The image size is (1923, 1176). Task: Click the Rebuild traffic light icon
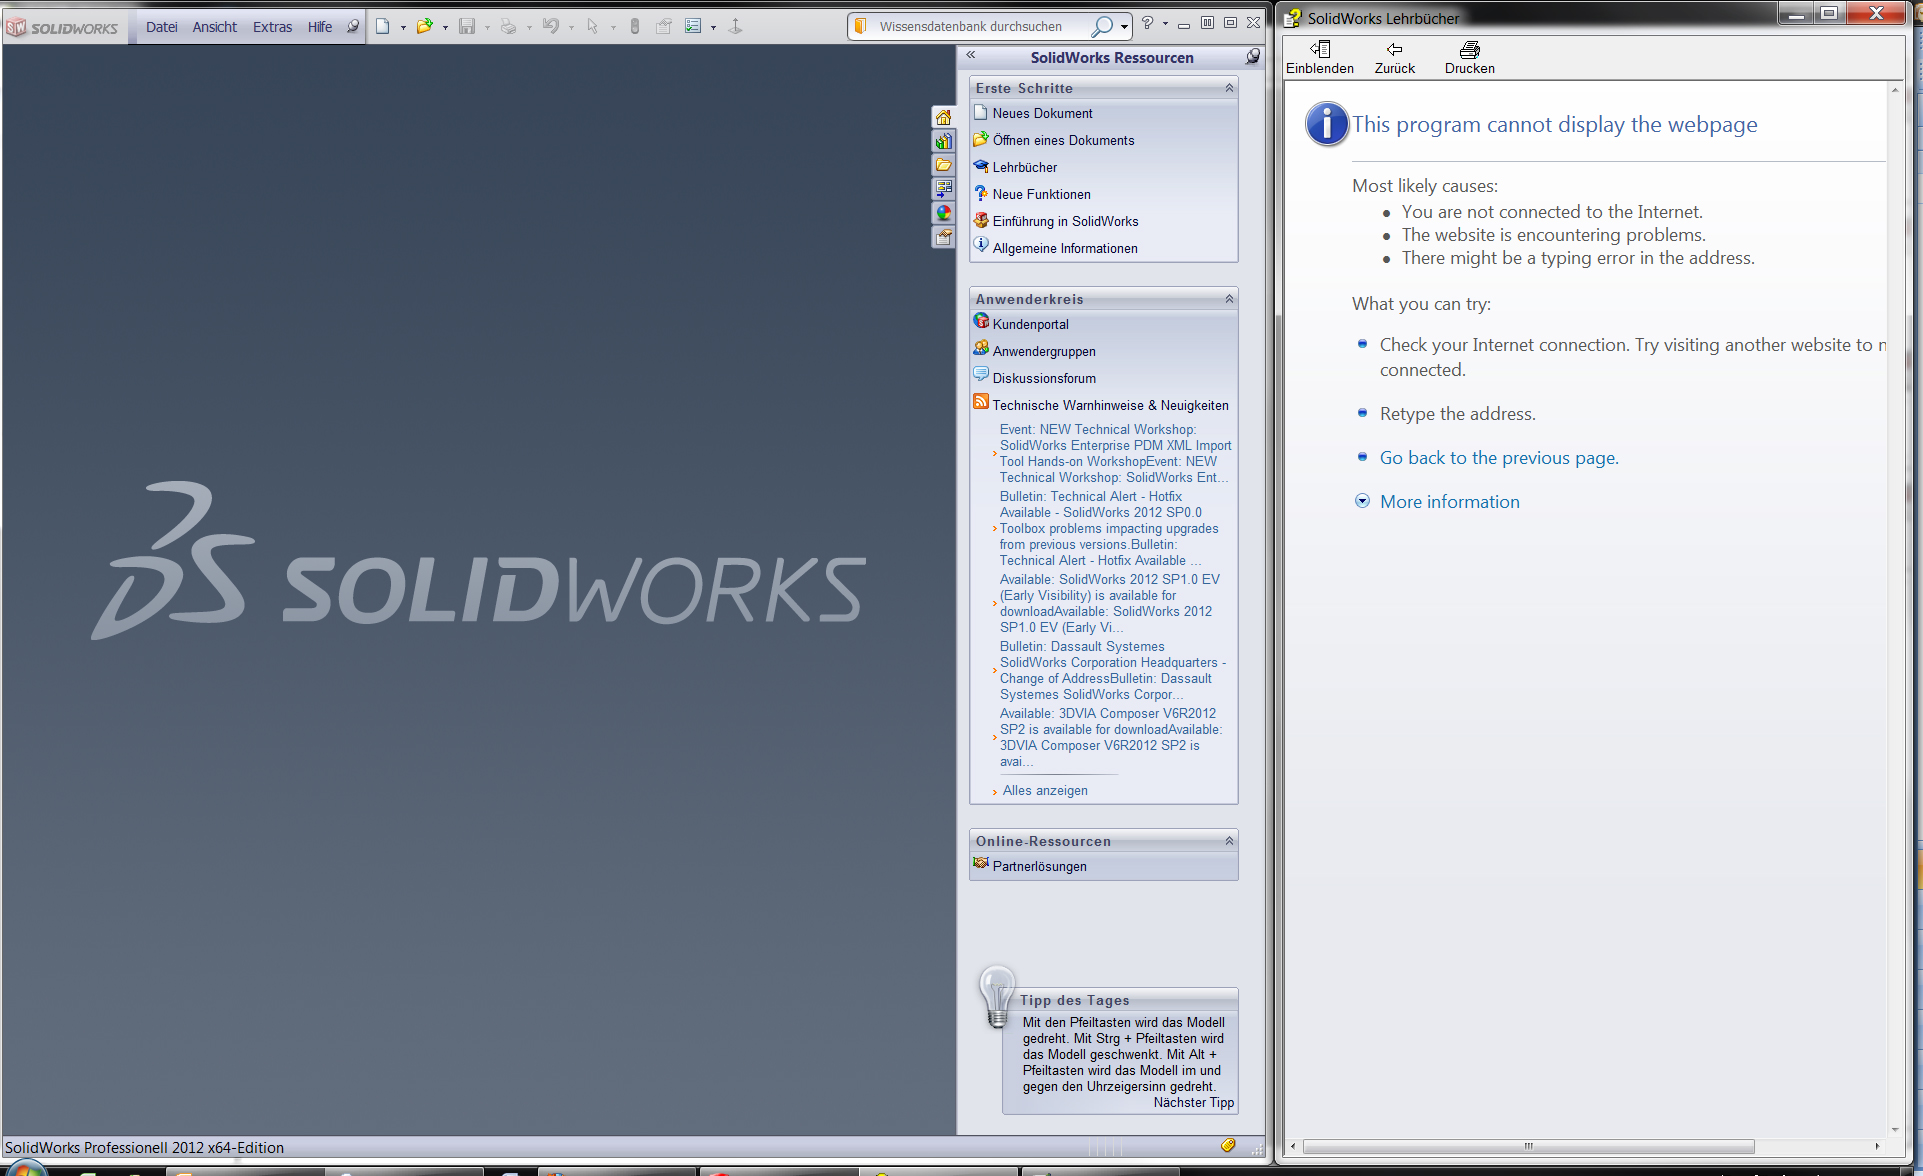(635, 27)
